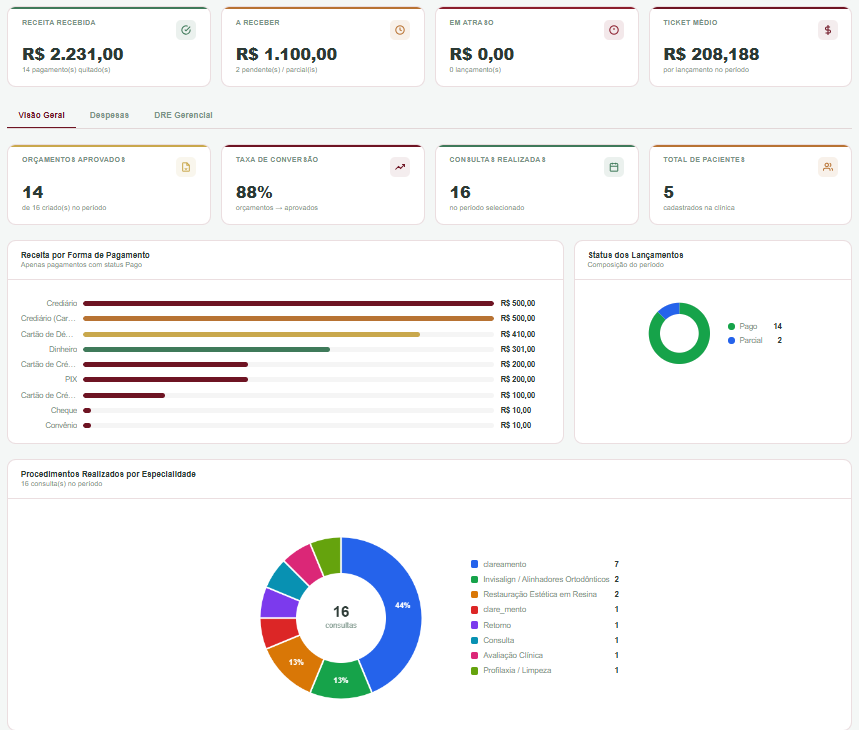Click the green 13% donut segment
The image size is (859, 730).
[341, 680]
